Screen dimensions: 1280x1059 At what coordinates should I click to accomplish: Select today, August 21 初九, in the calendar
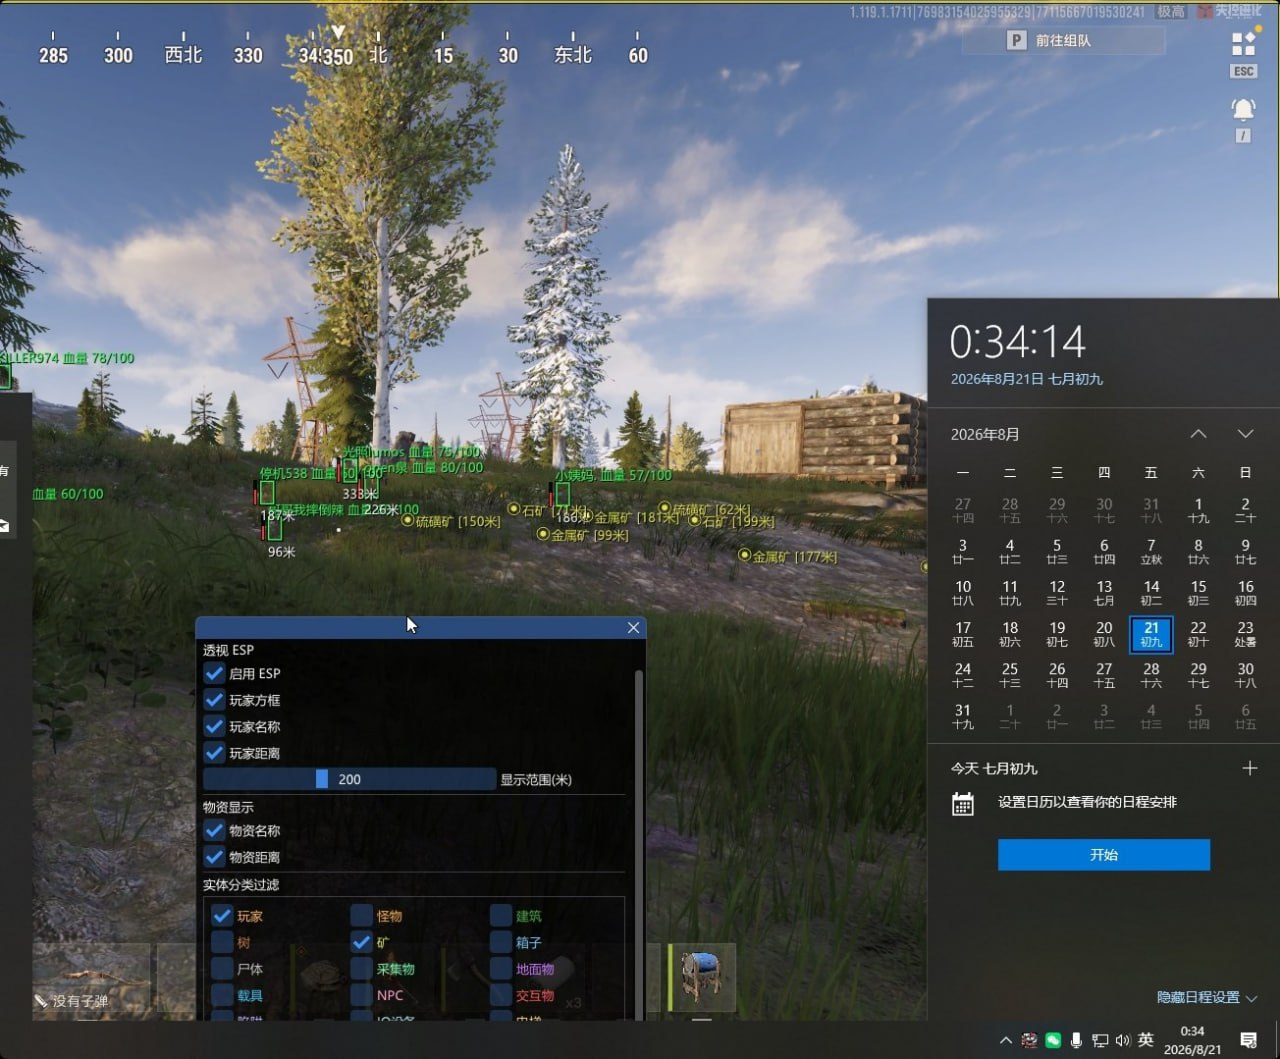pos(1151,634)
